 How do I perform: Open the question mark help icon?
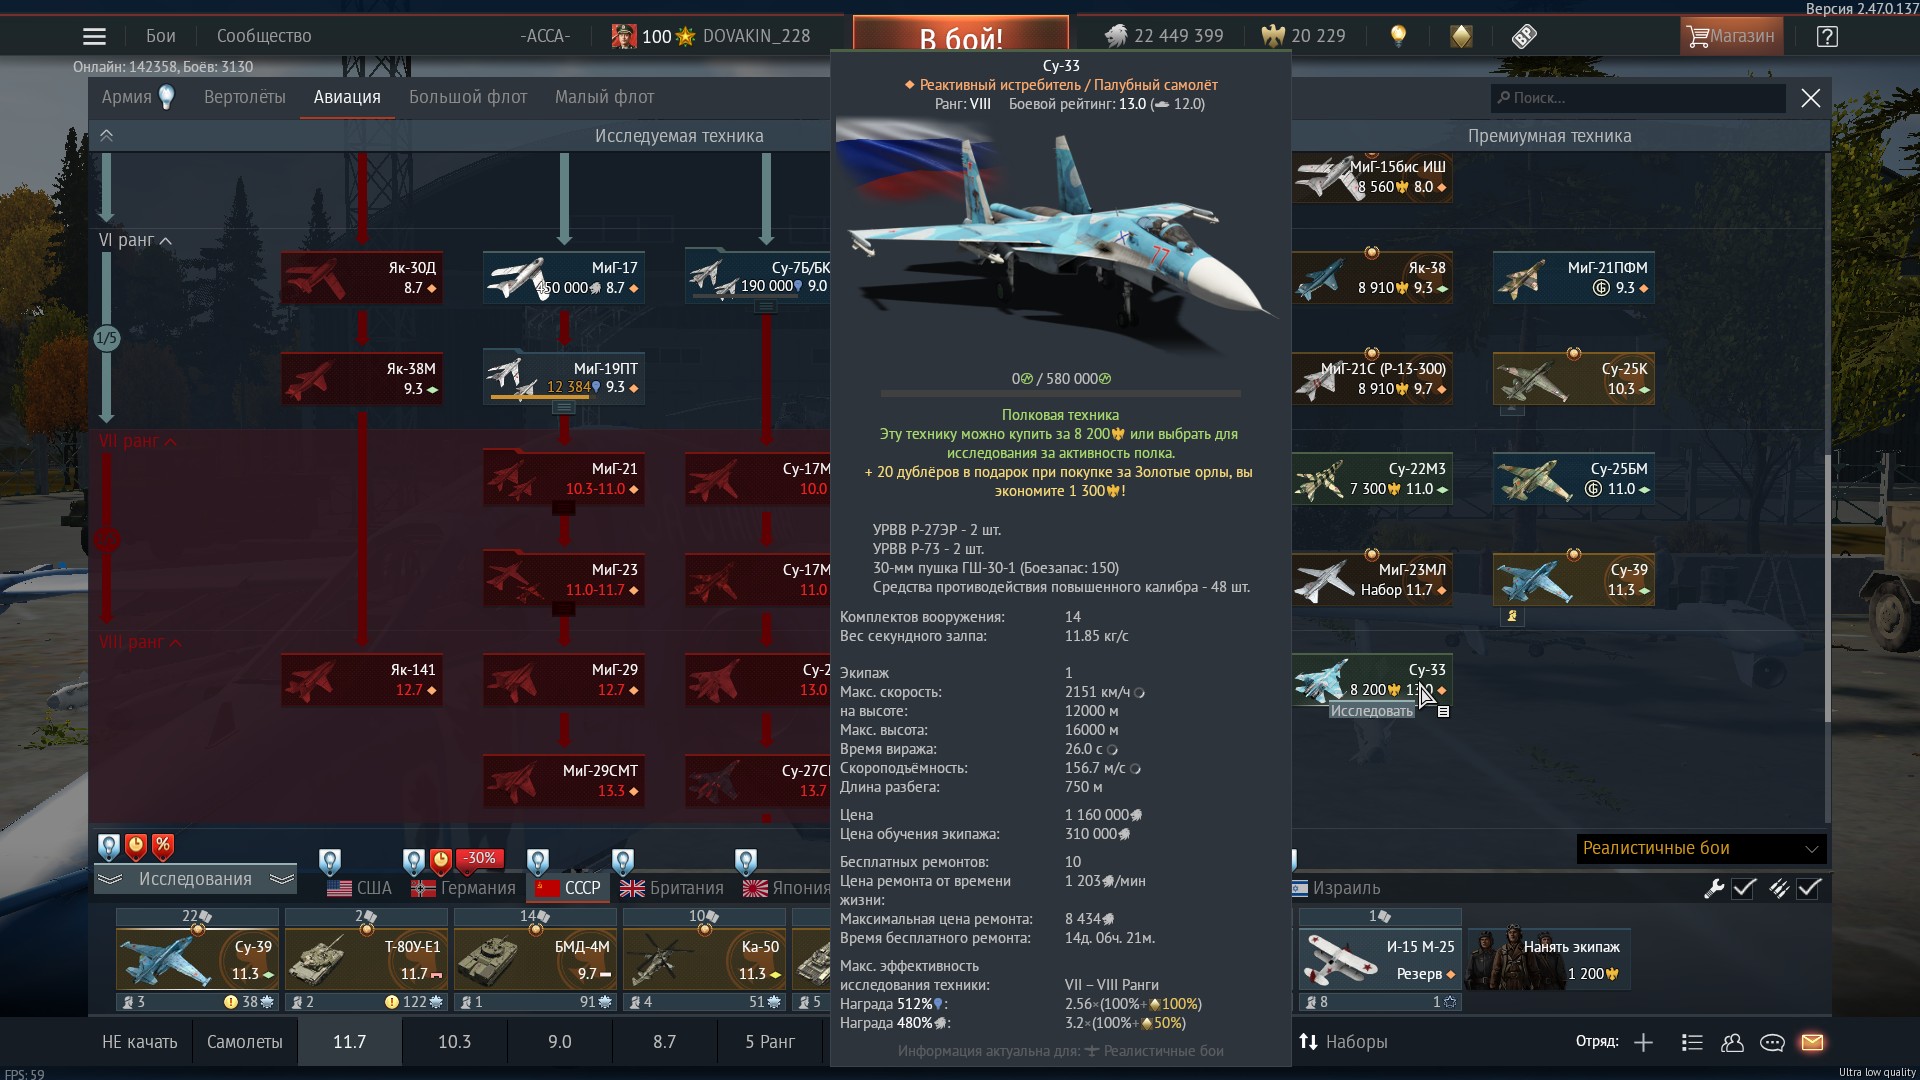pyautogui.click(x=1827, y=36)
